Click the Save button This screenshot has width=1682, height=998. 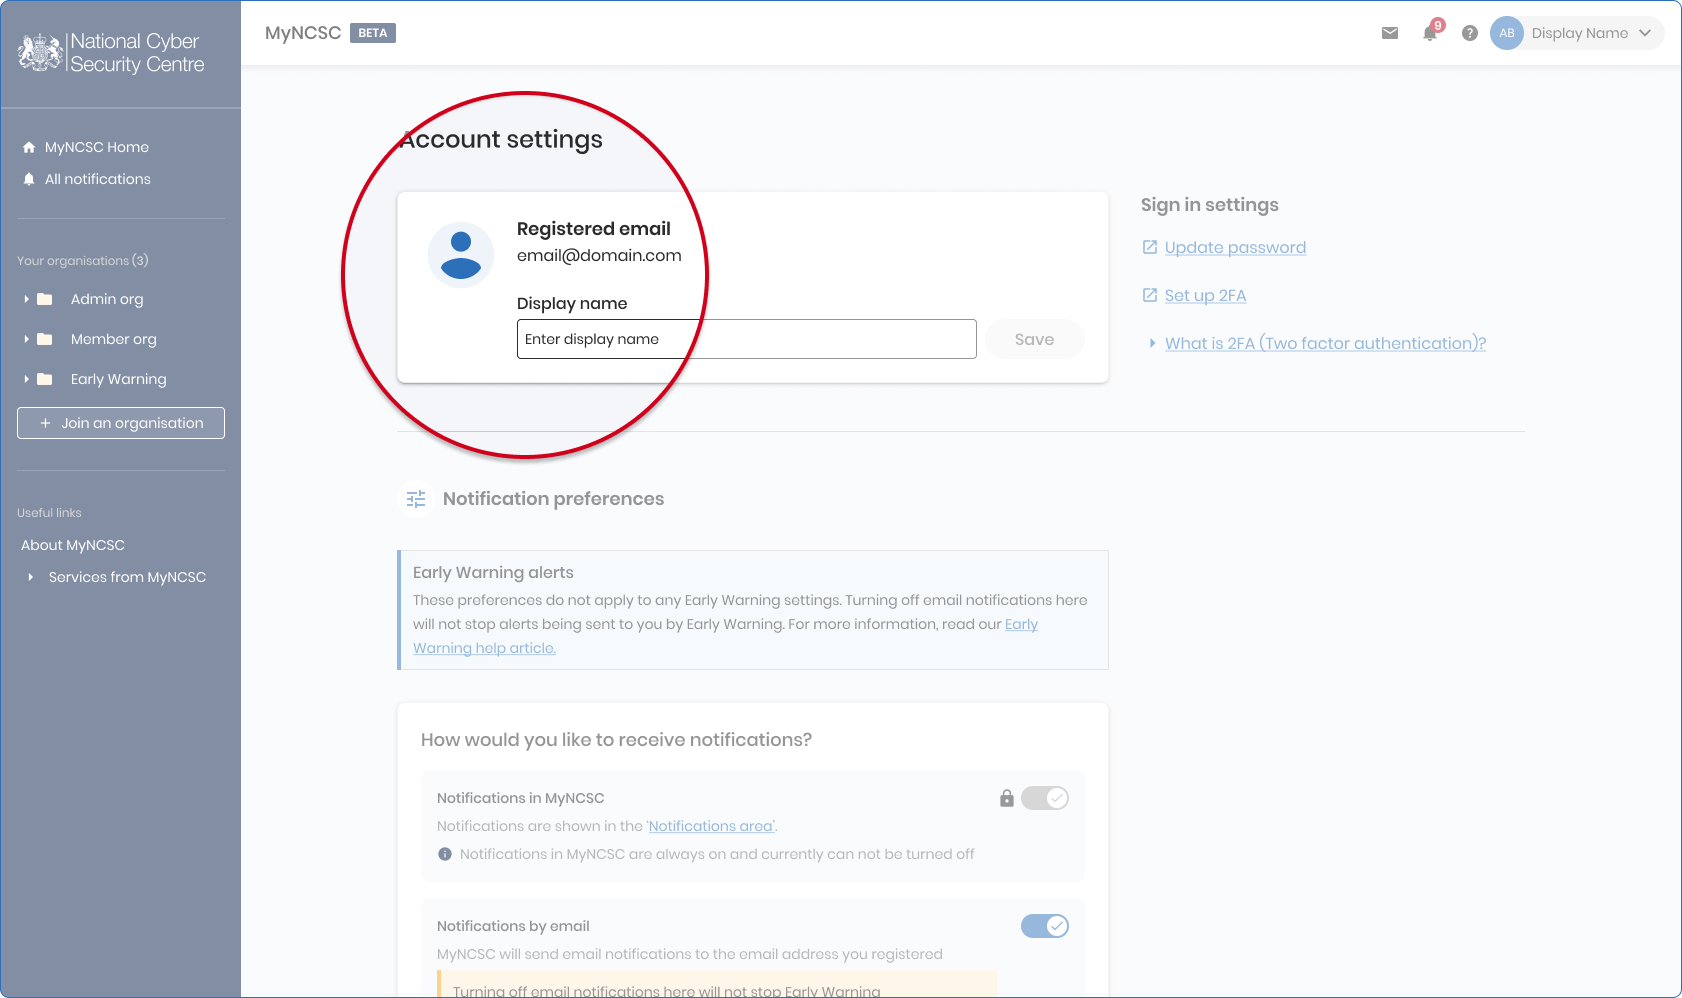point(1035,339)
